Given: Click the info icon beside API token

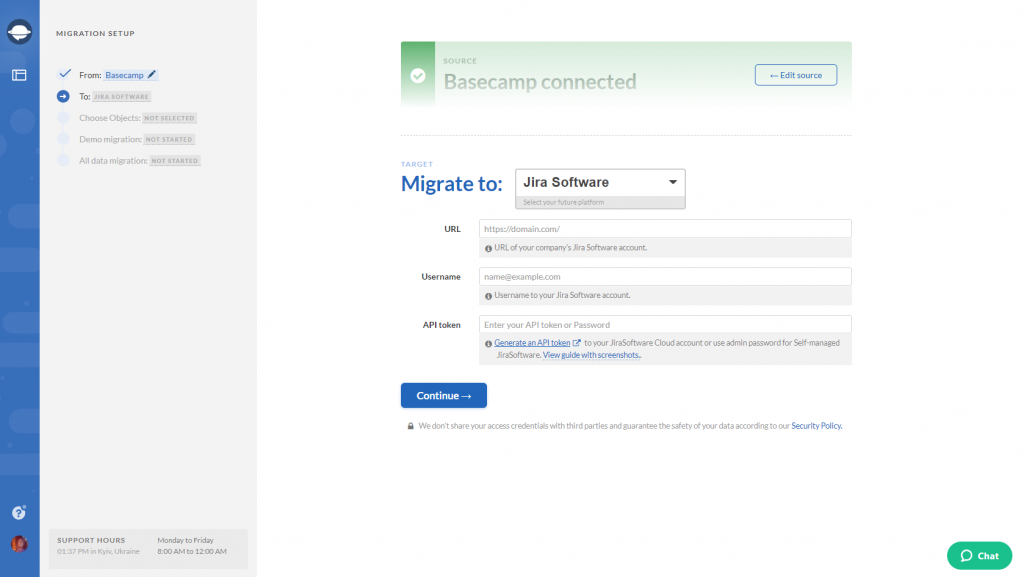Looking at the screenshot, I should click(489, 342).
